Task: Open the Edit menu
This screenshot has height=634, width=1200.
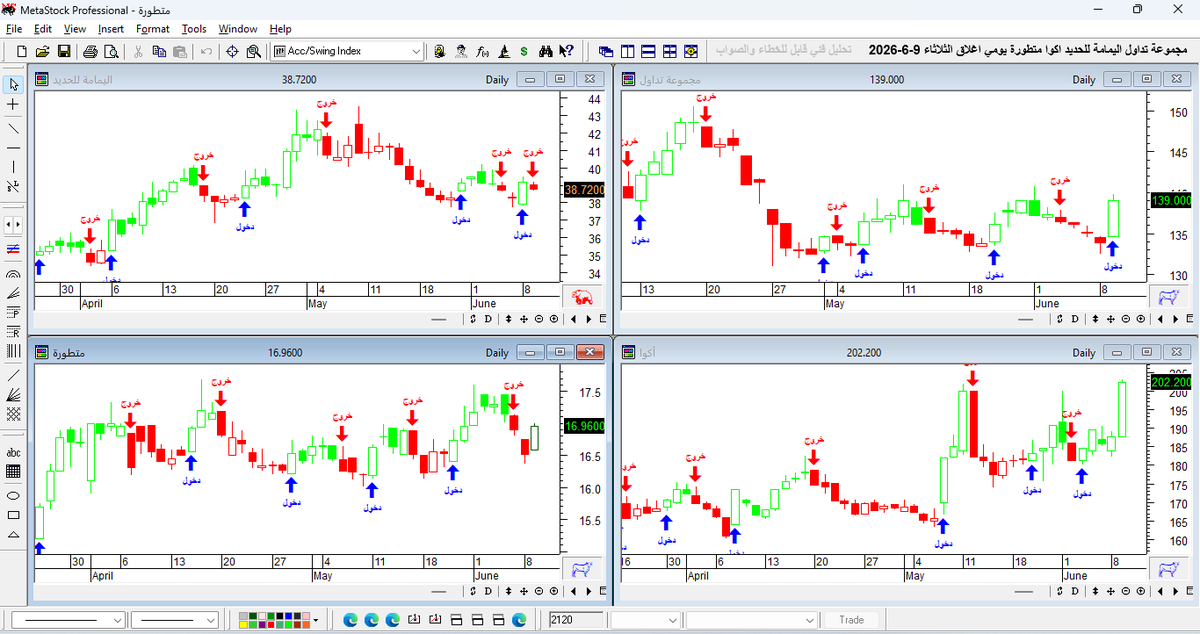Action: pos(44,29)
